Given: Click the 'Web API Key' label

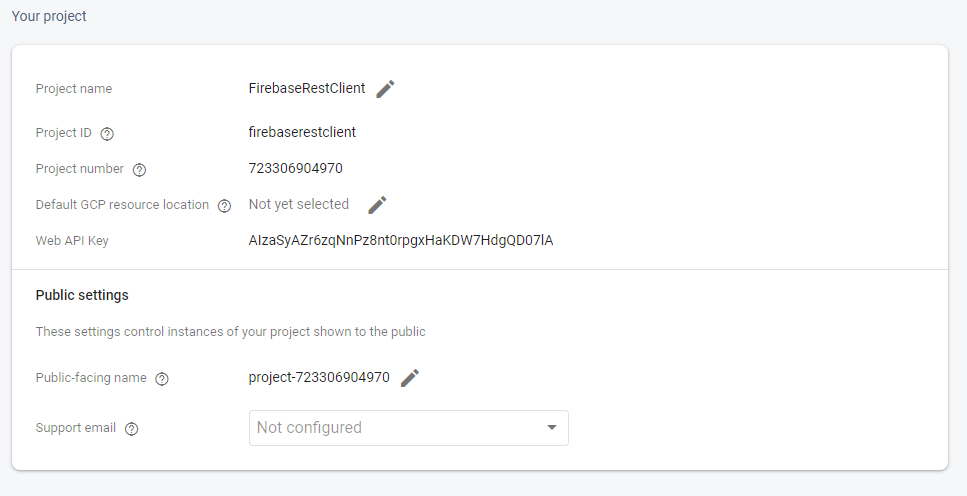Looking at the screenshot, I should point(71,241).
